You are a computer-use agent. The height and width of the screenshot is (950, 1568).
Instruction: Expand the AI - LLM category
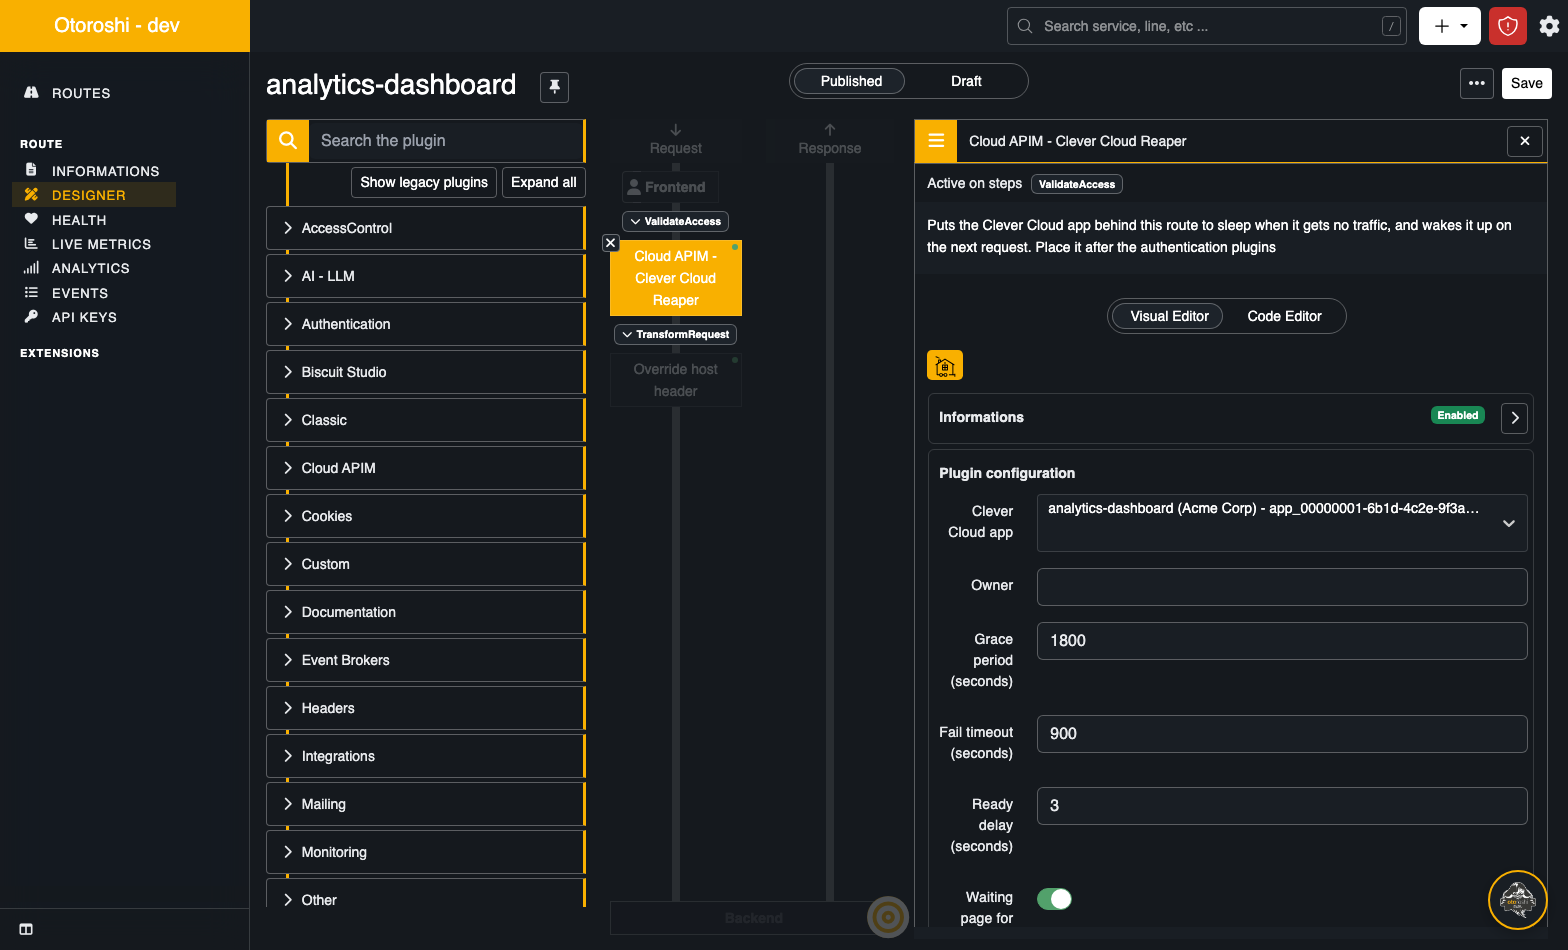point(425,276)
